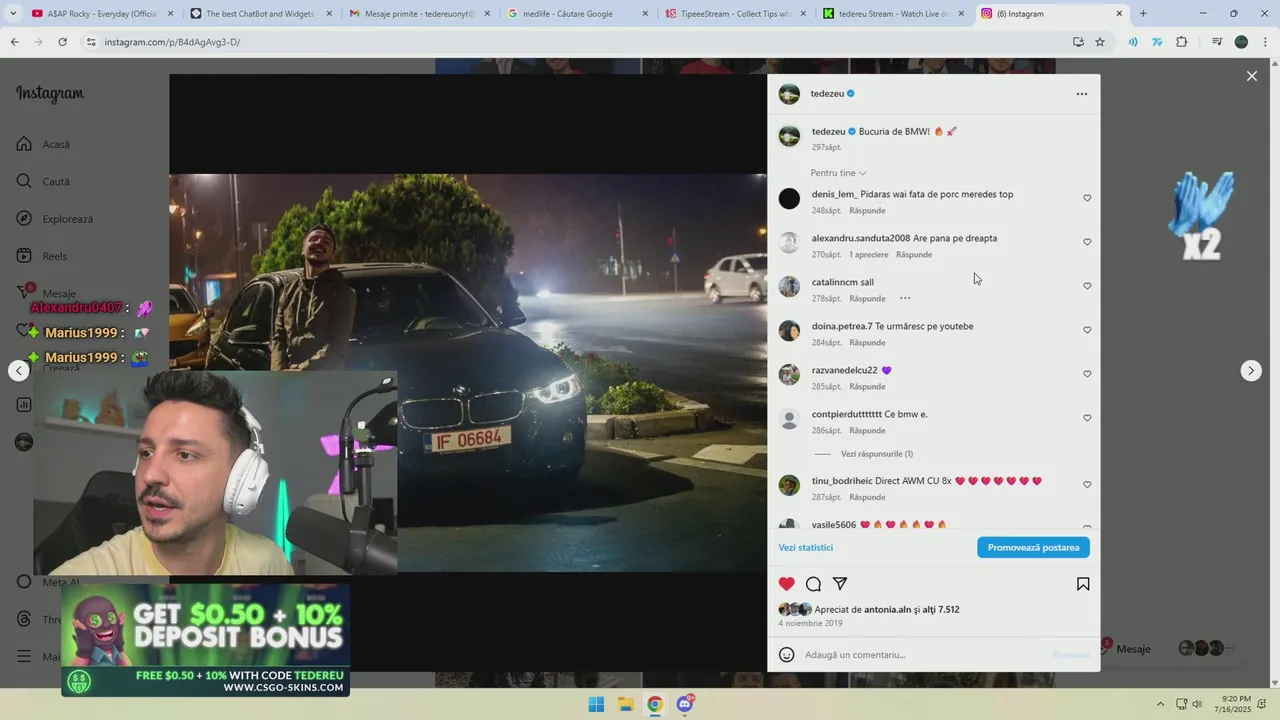Screen dimensions: 1280x720
Task: Open Caută in the Instagram sidebar
Action: coord(43,182)
